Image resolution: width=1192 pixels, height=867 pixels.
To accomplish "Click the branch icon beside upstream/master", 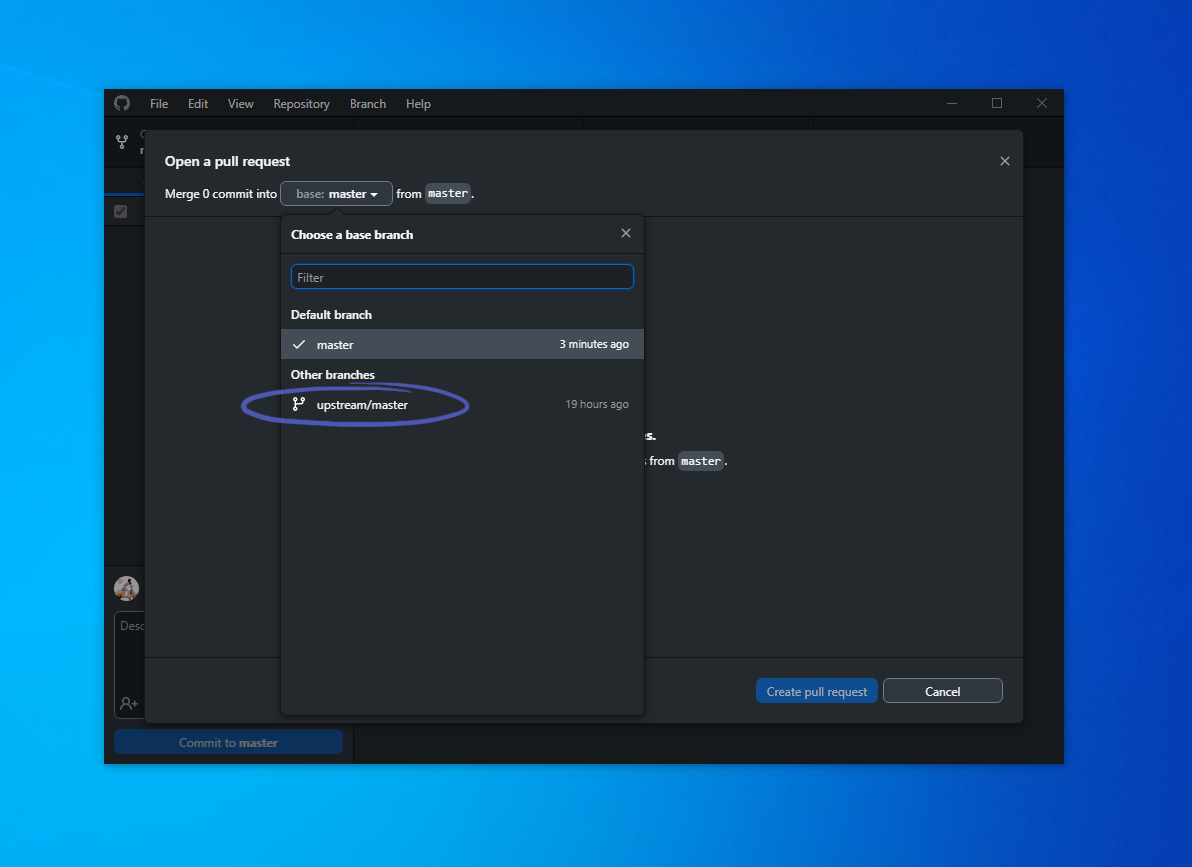I will pos(299,404).
